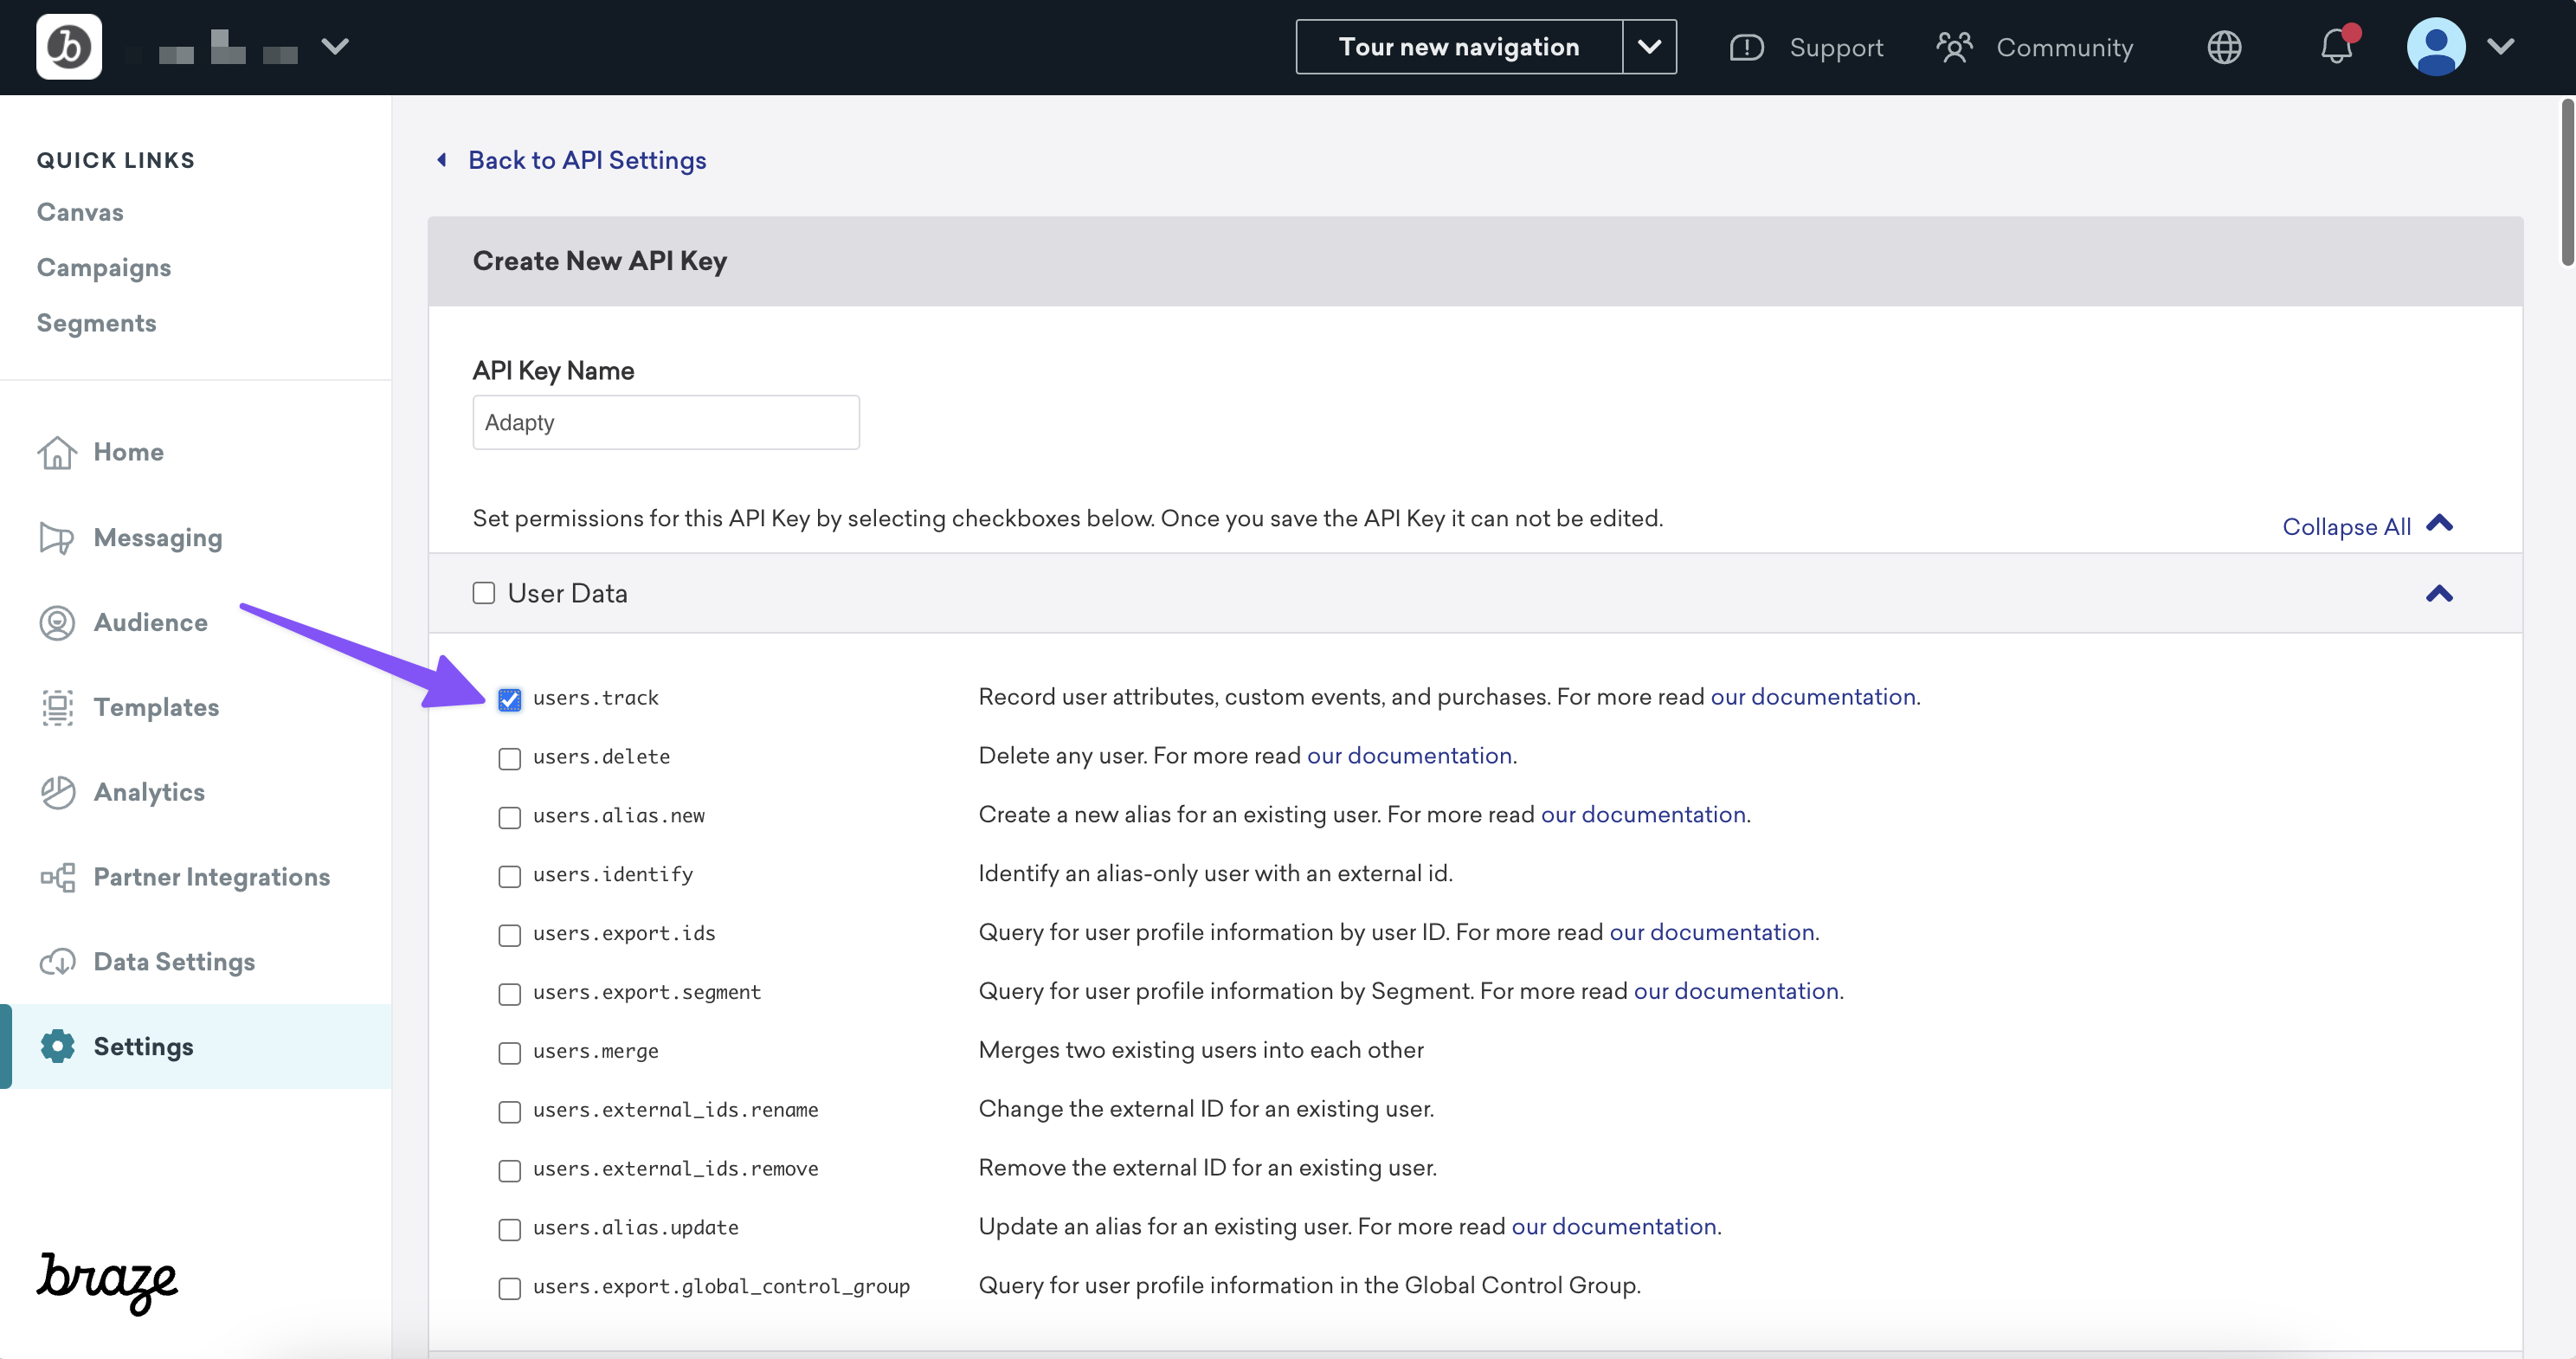Click the Analytics pie chart icon
Screen dimensions: 2576x1359
pos(57,792)
